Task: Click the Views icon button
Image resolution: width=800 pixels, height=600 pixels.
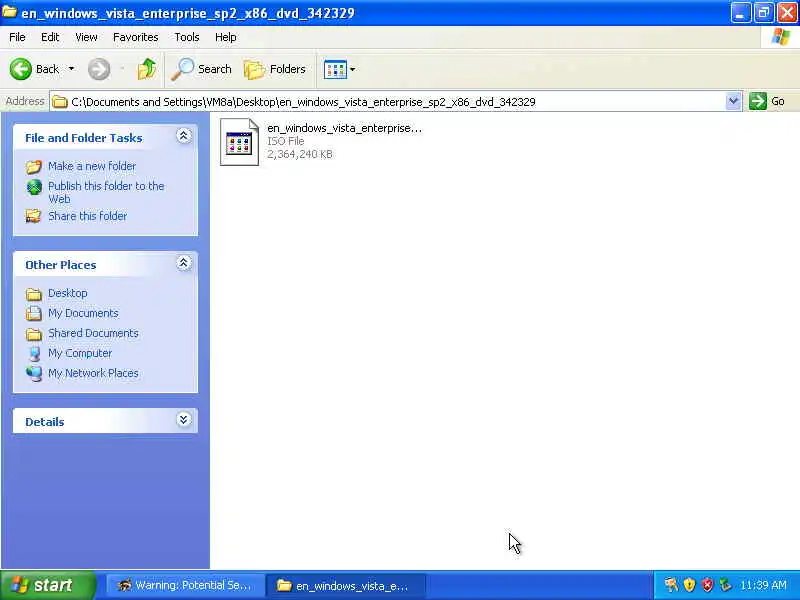Action: coord(335,69)
